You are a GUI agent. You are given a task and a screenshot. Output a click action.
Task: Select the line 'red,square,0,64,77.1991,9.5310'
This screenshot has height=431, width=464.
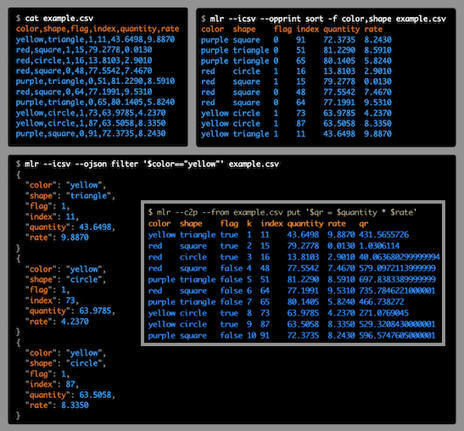click(x=84, y=92)
